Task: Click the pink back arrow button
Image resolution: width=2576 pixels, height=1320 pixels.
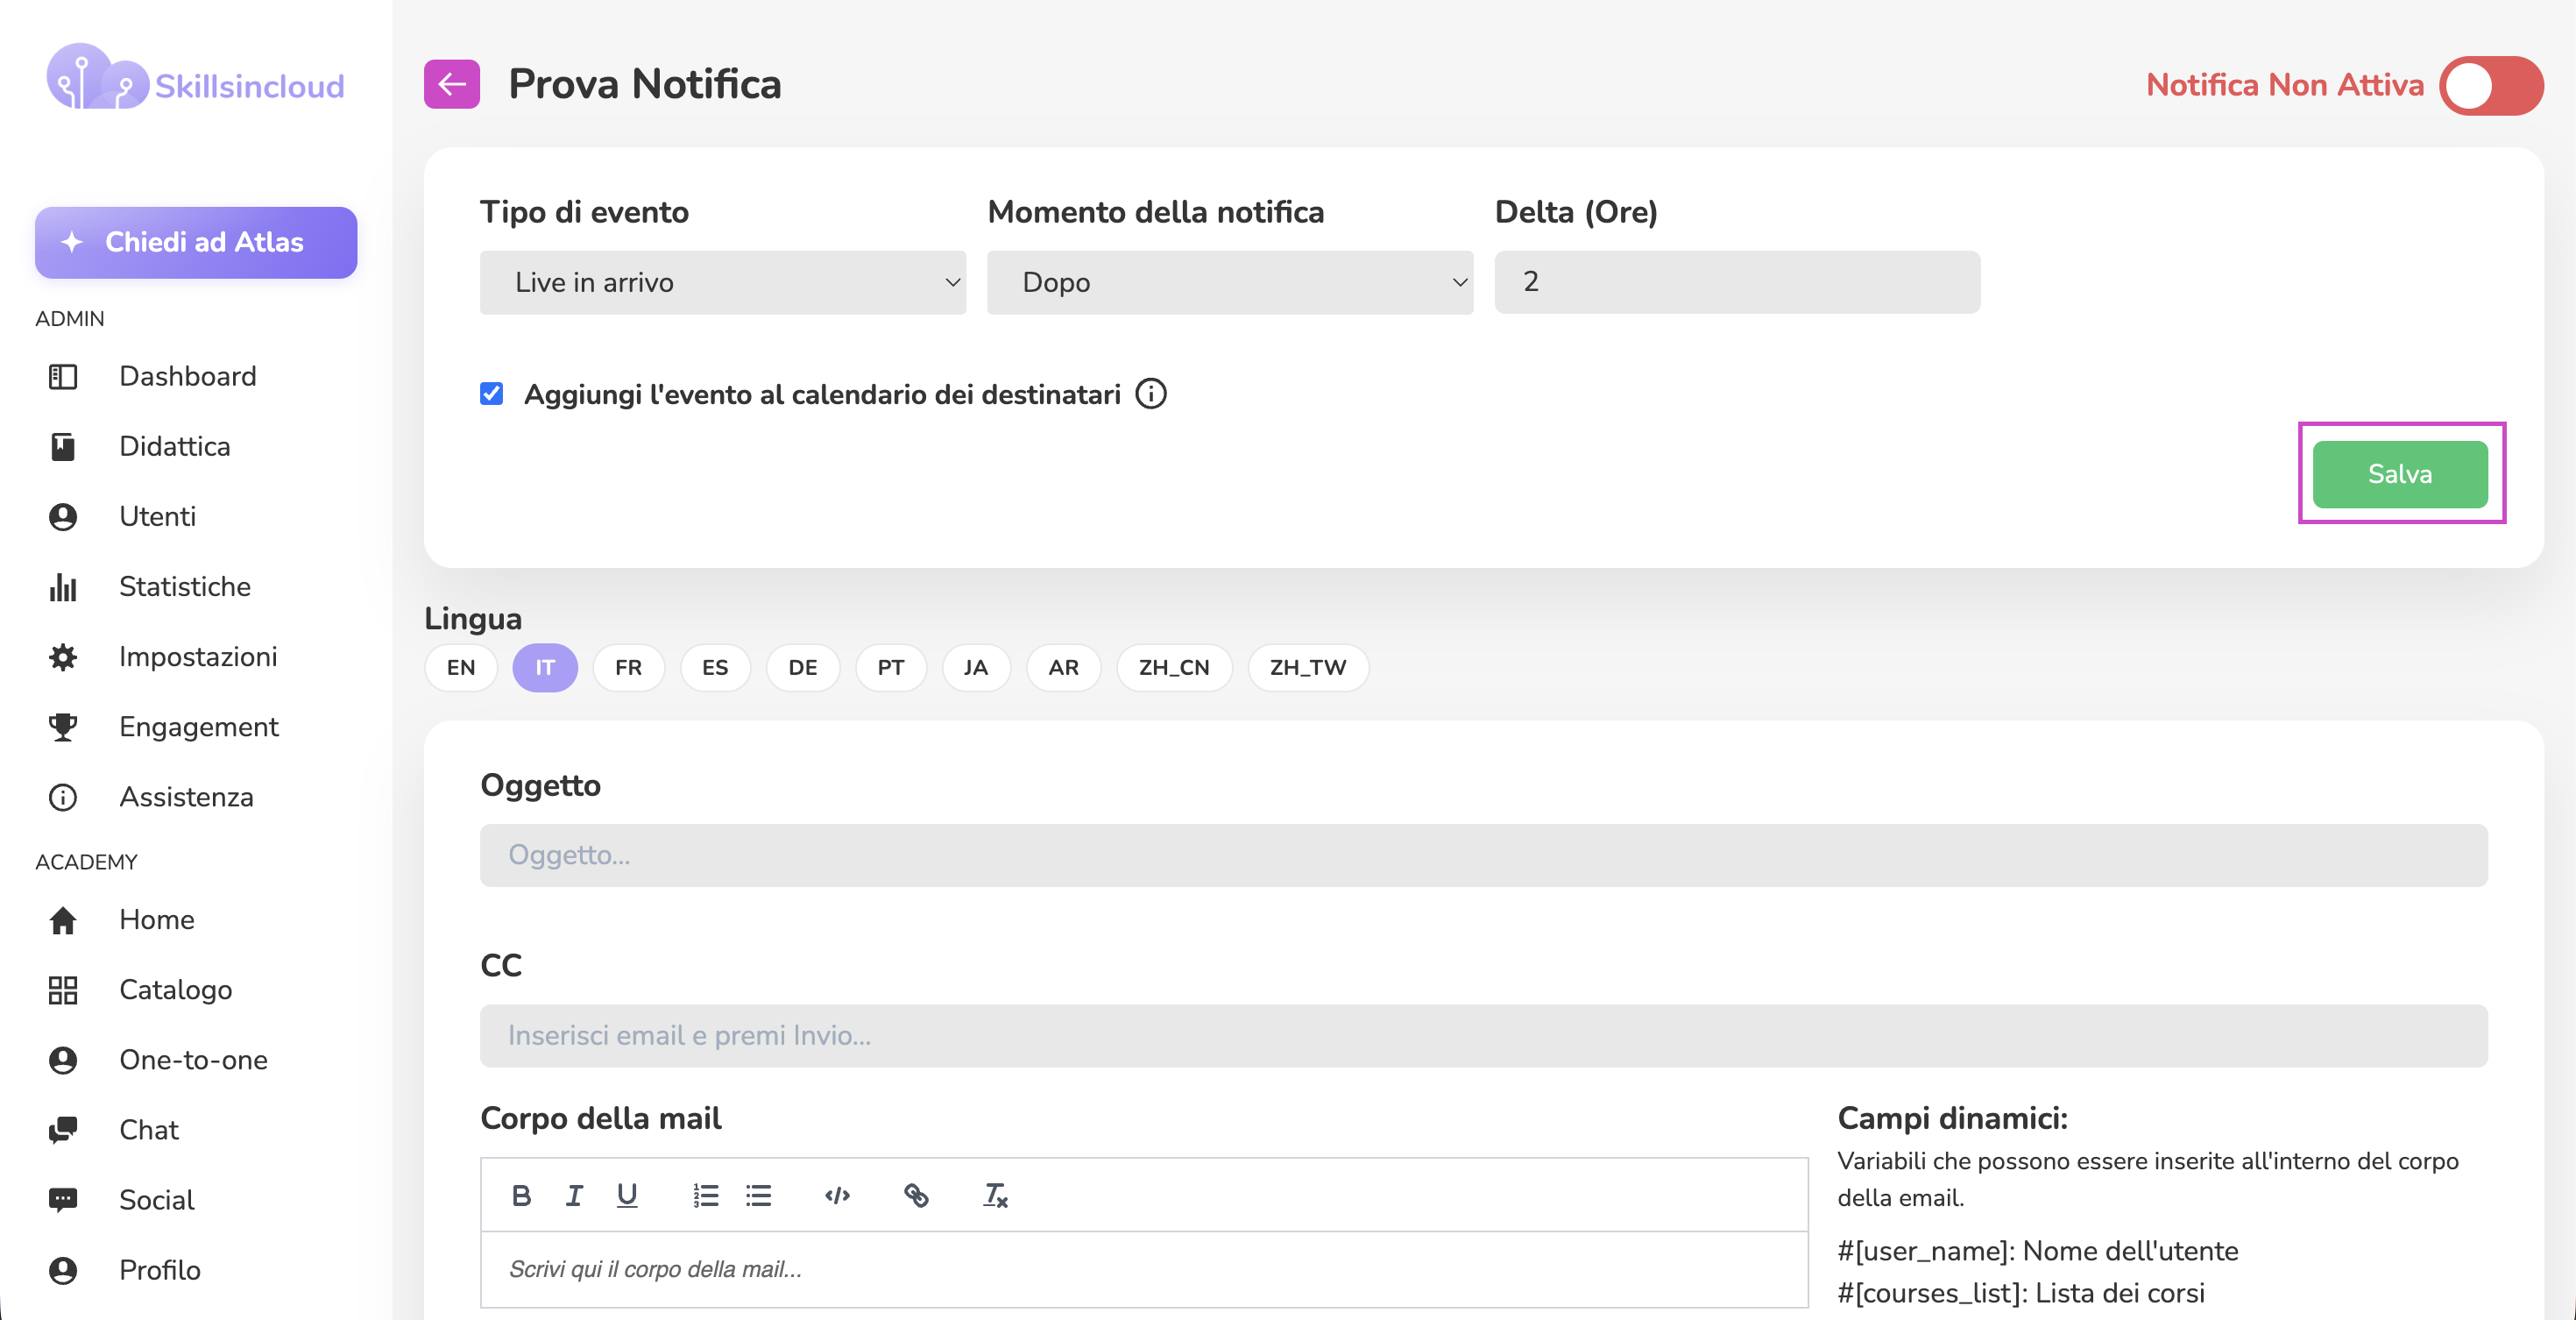Action: tap(451, 84)
